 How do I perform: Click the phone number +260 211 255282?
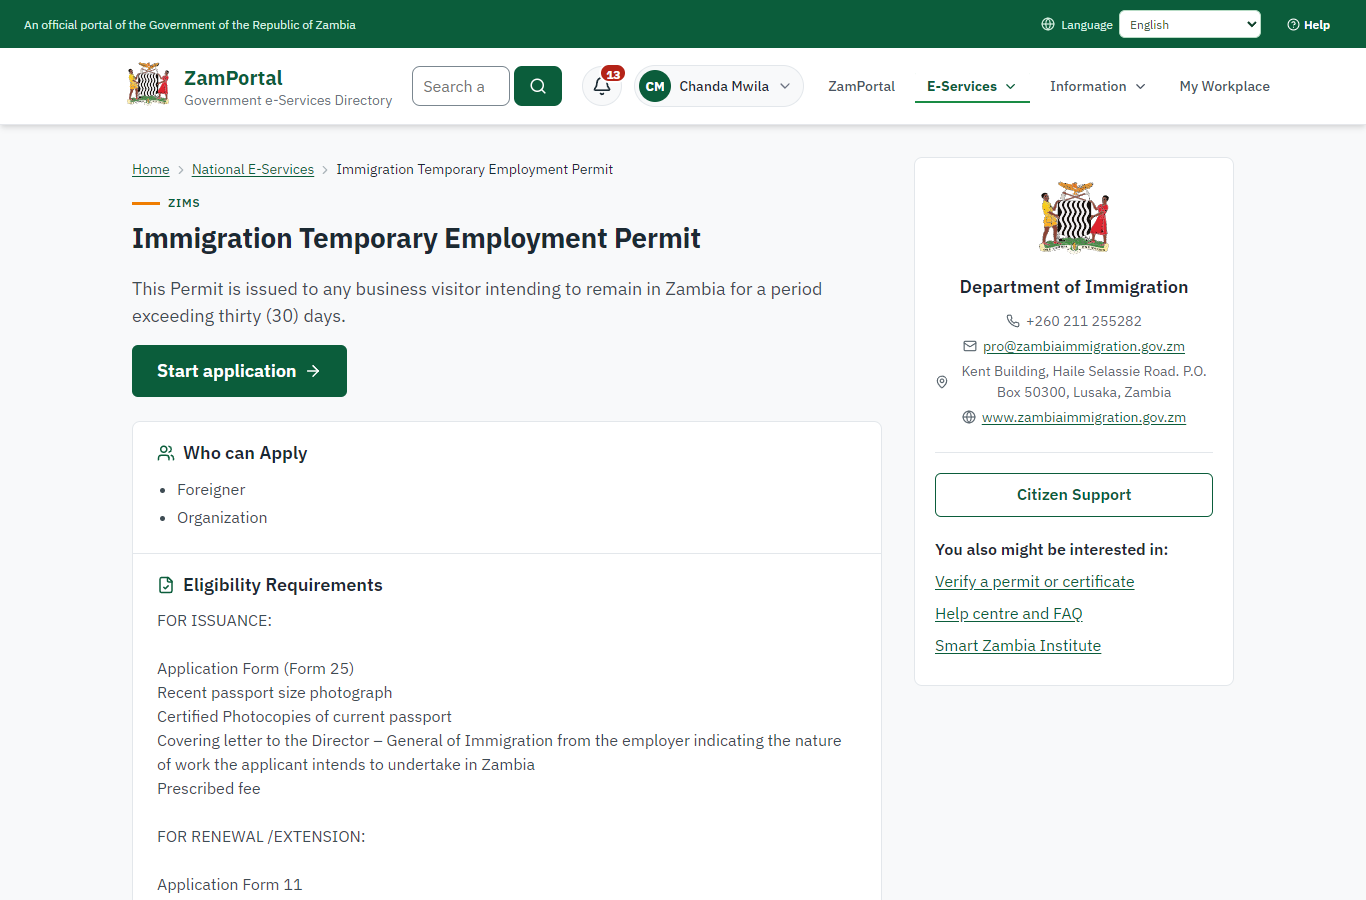click(1084, 321)
